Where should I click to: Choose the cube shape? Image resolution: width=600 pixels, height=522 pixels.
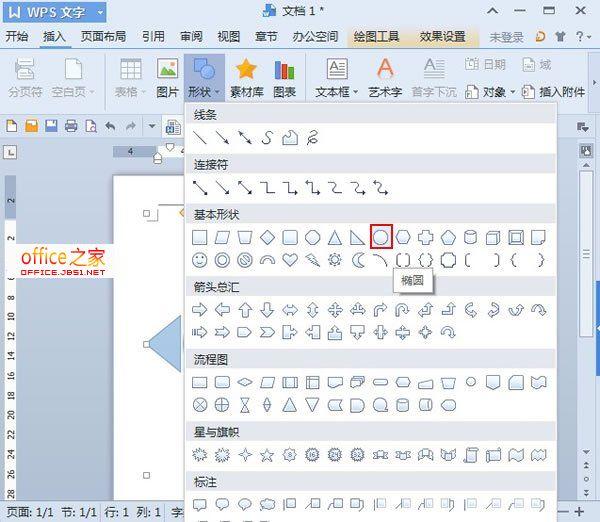coord(493,238)
